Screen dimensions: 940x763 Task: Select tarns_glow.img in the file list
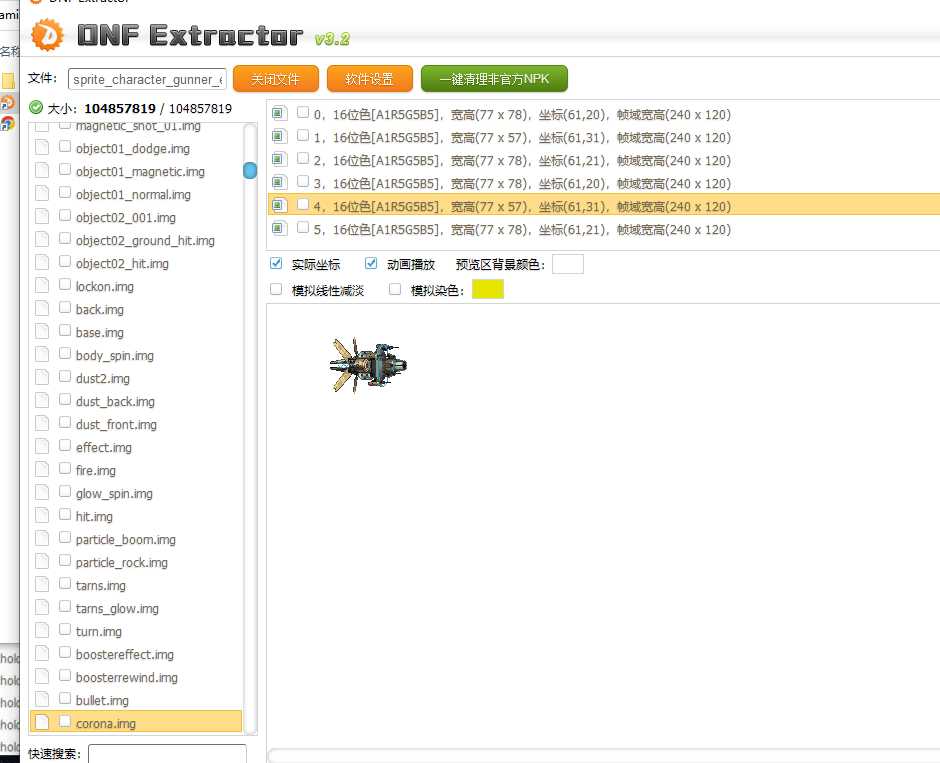(x=117, y=608)
